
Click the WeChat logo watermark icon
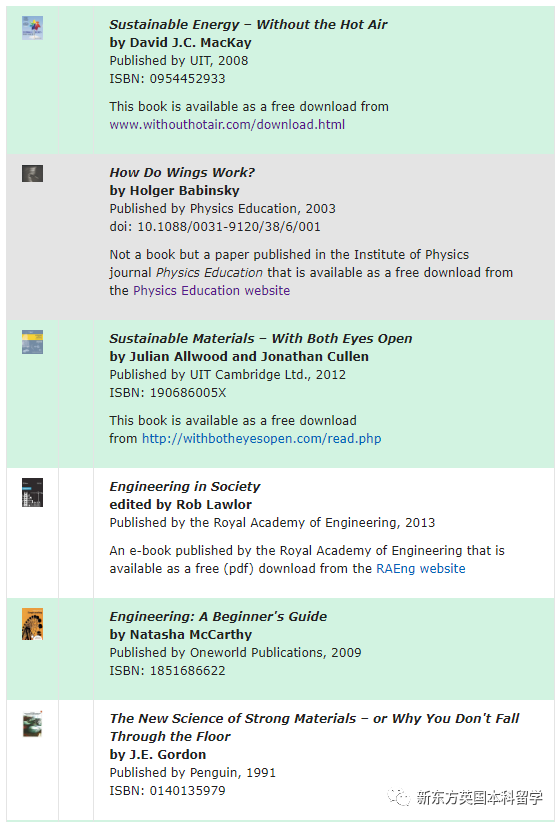(399, 797)
